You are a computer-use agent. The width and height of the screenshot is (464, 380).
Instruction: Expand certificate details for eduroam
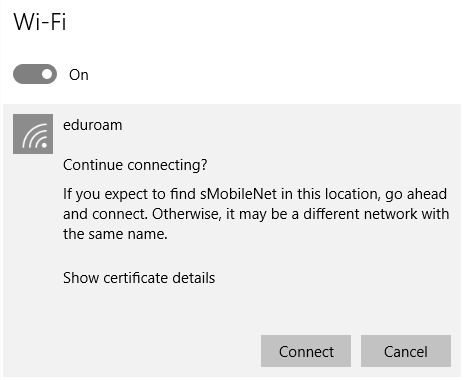139,278
